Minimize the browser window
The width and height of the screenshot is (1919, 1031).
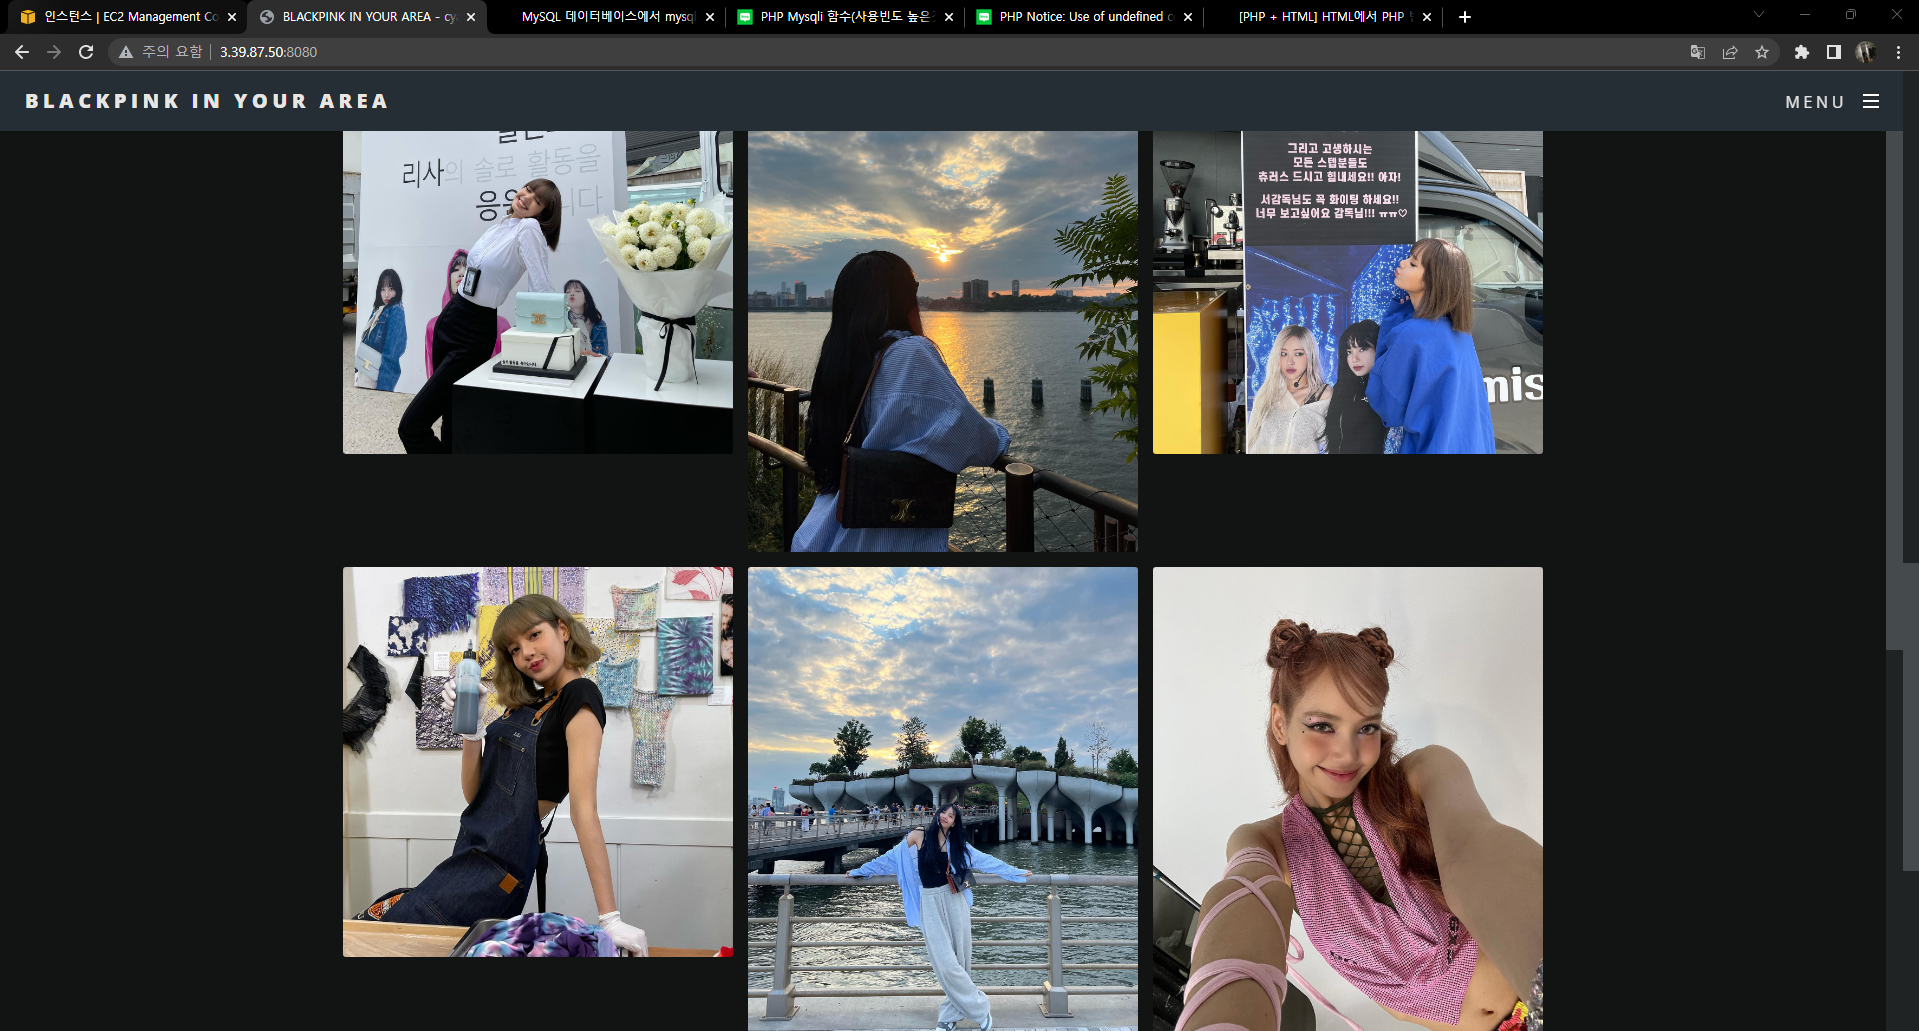[1805, 14]
